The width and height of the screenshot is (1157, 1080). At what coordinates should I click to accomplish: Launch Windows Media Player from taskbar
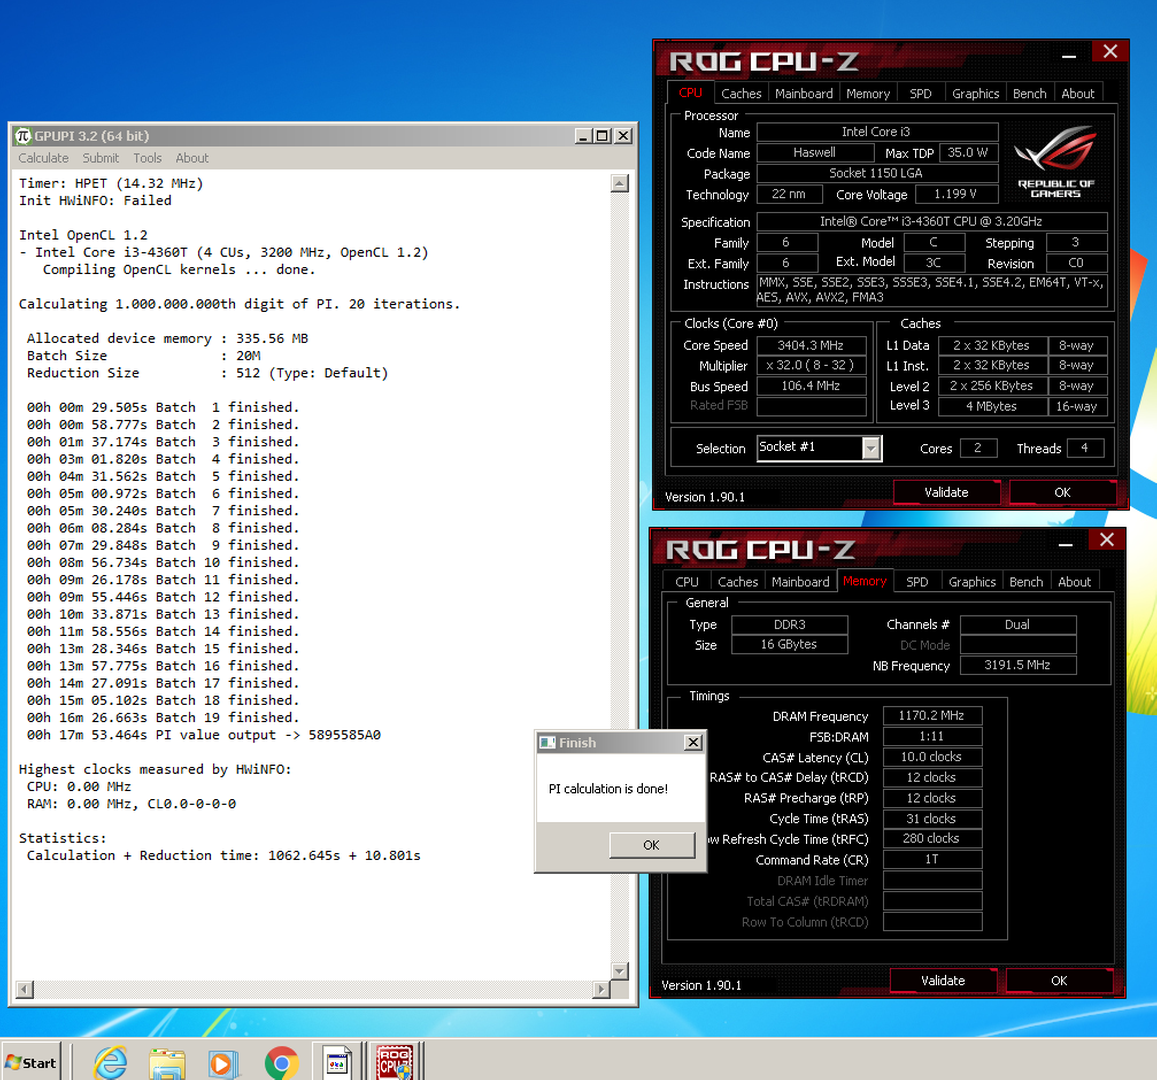coord(223,1063)
